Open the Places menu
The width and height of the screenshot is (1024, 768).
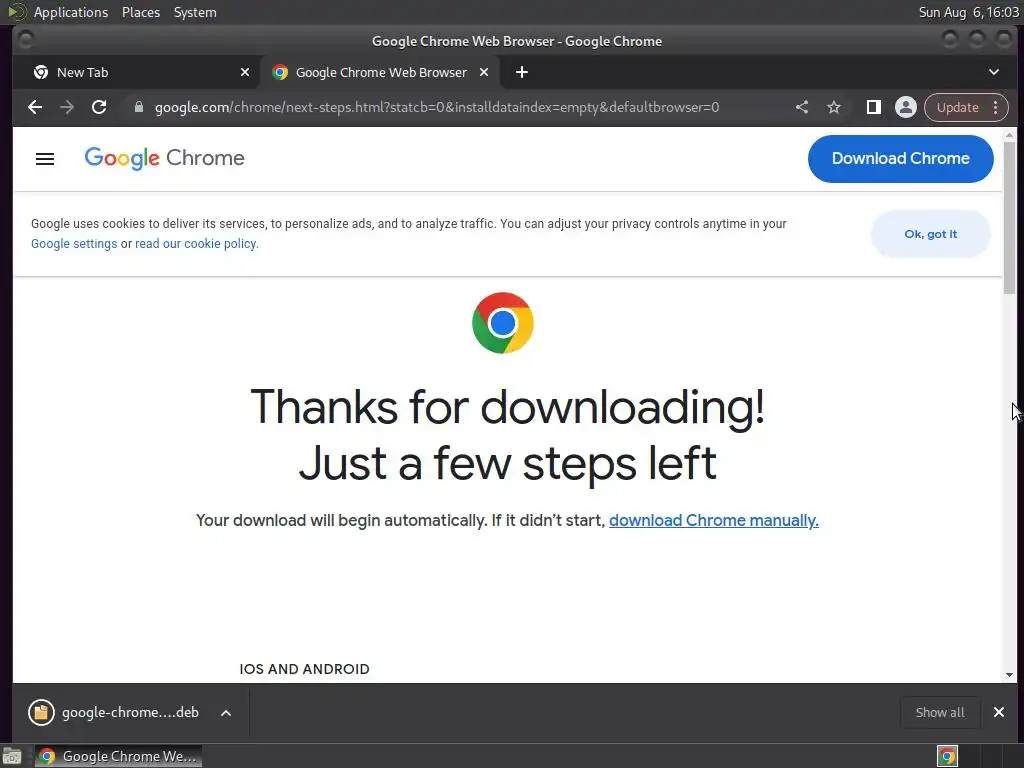click(x=140, y=12)
